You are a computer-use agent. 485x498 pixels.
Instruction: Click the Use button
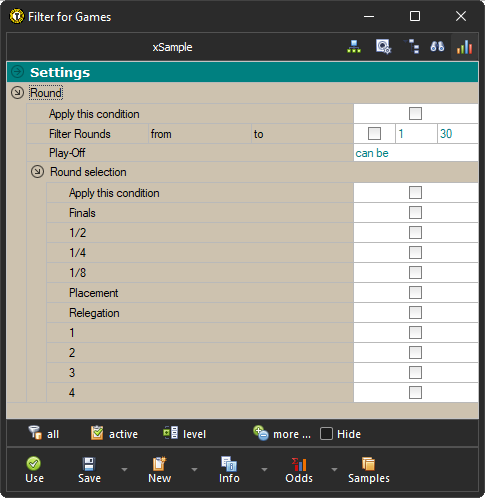click(34, 470)
